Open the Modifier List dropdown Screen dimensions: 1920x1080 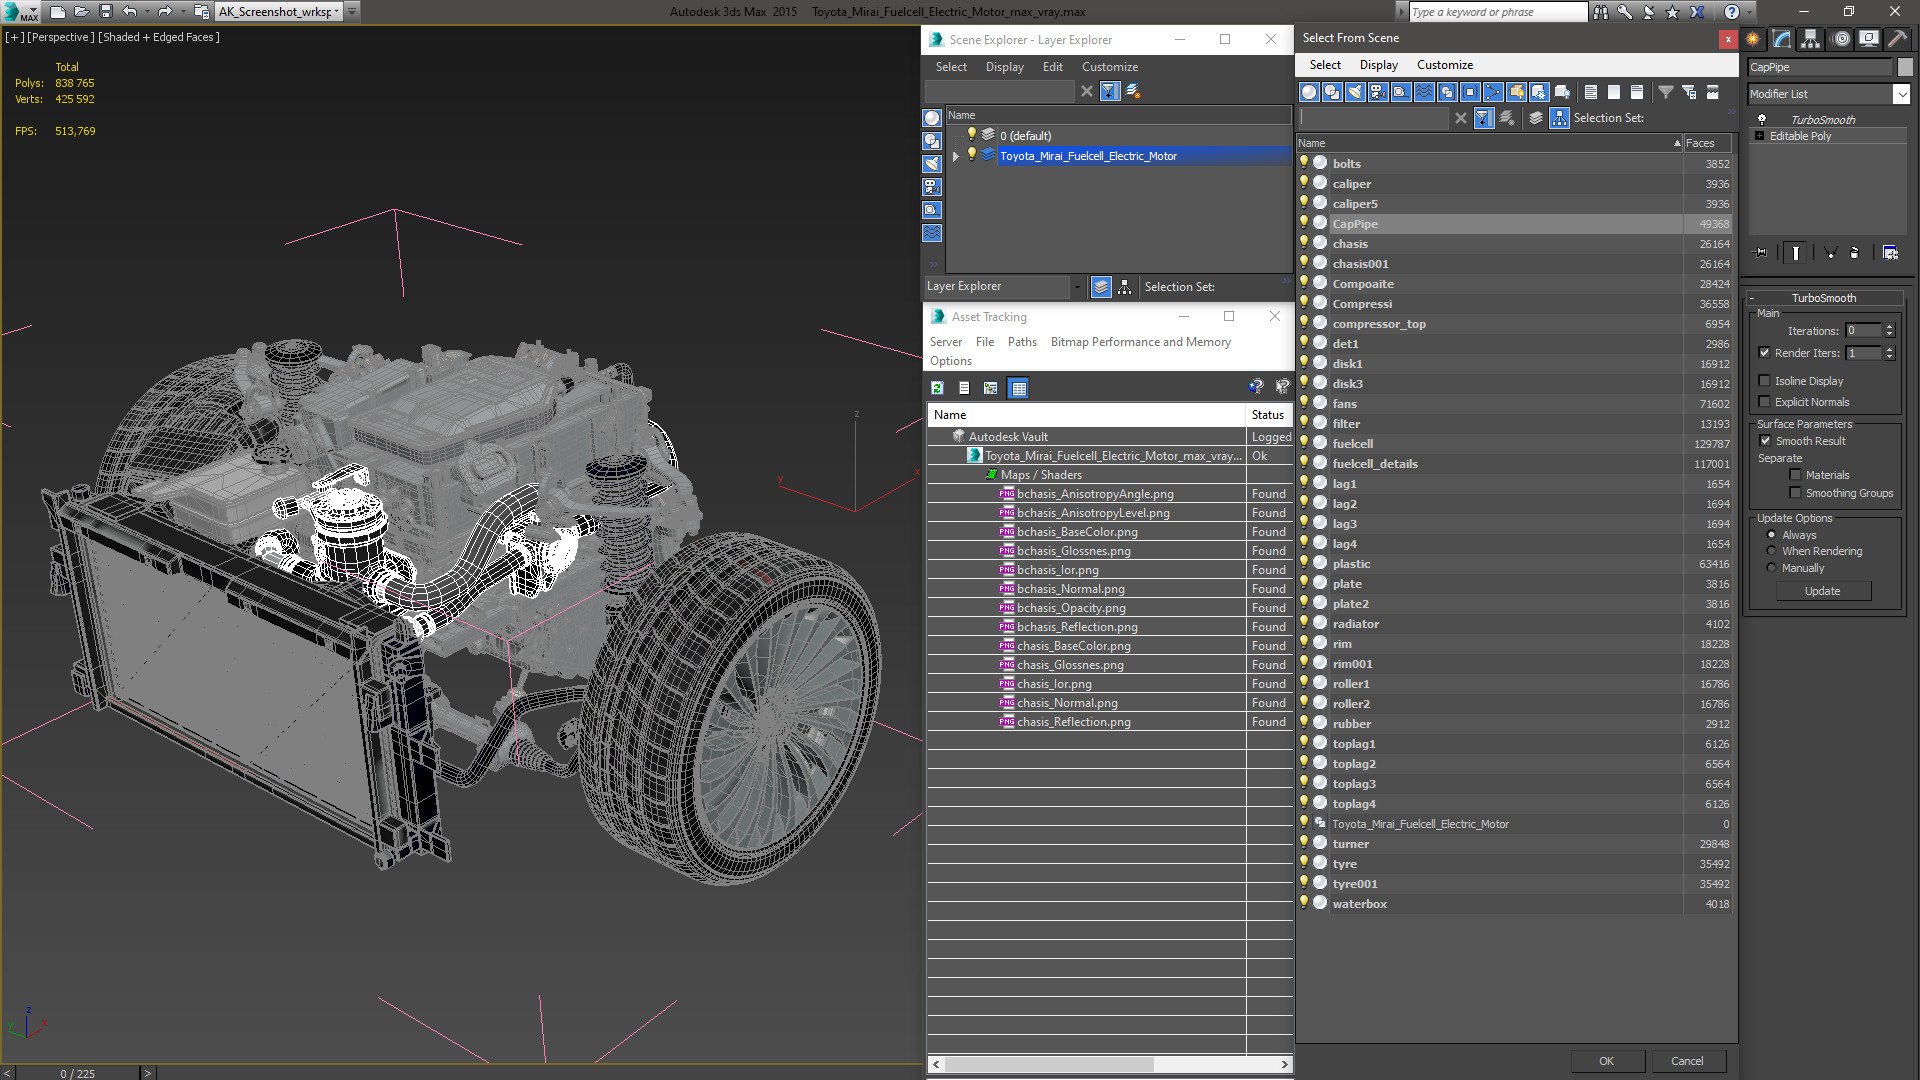(1901, 94)
